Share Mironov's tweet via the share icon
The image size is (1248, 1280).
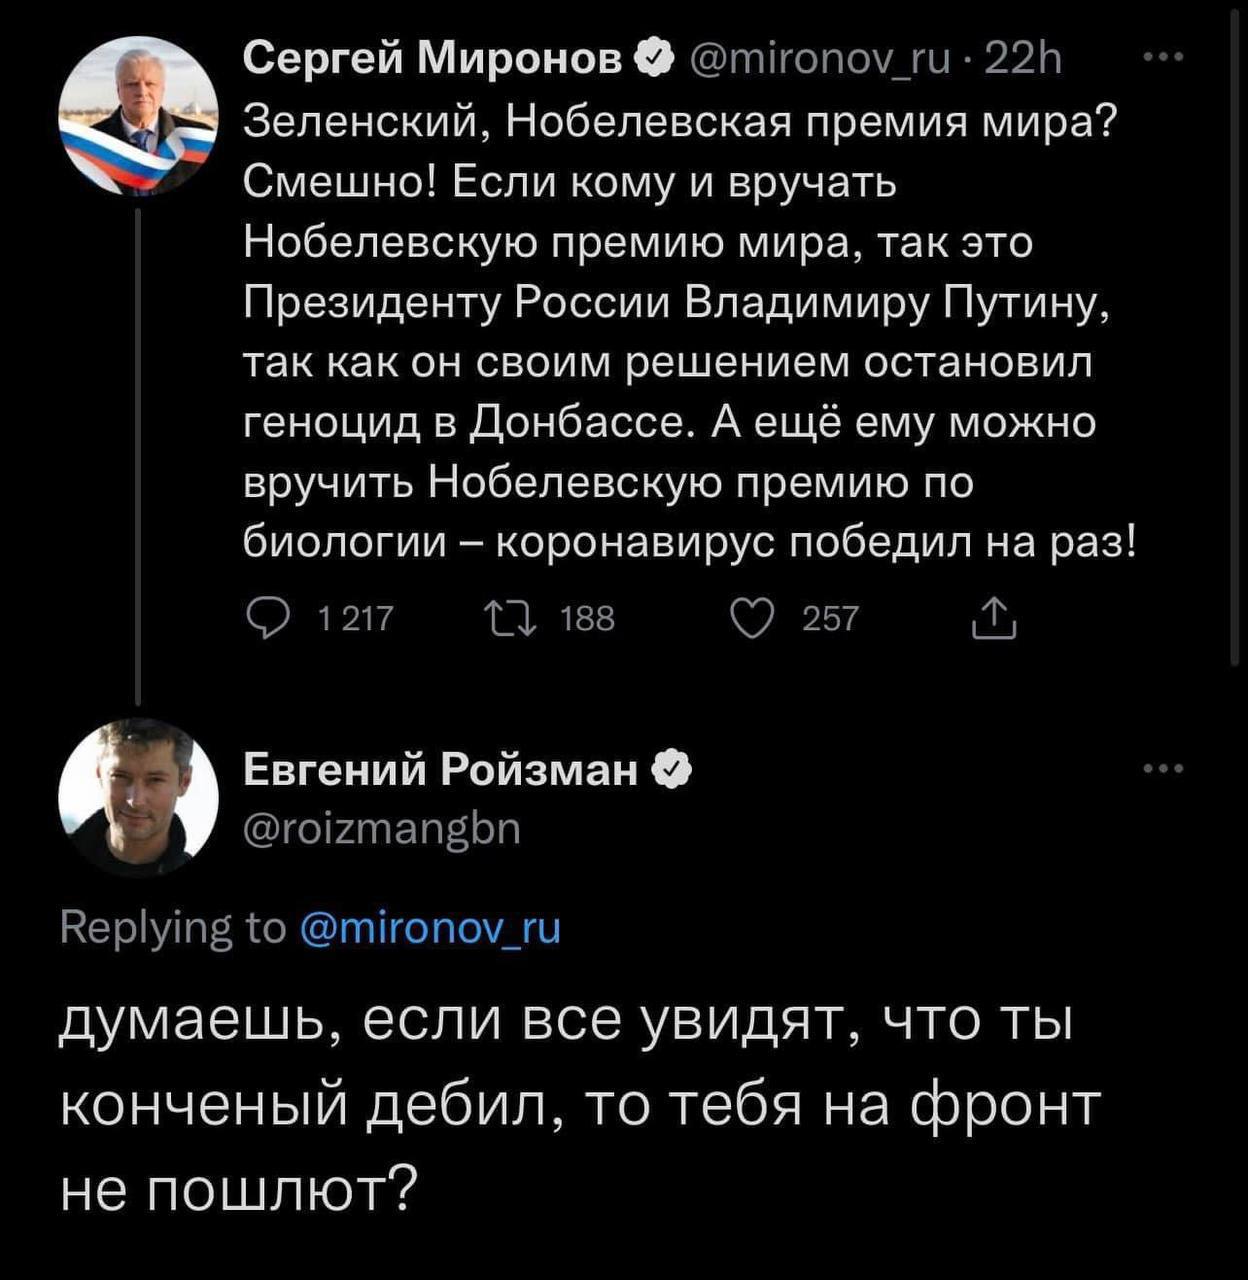click(995, 619)
